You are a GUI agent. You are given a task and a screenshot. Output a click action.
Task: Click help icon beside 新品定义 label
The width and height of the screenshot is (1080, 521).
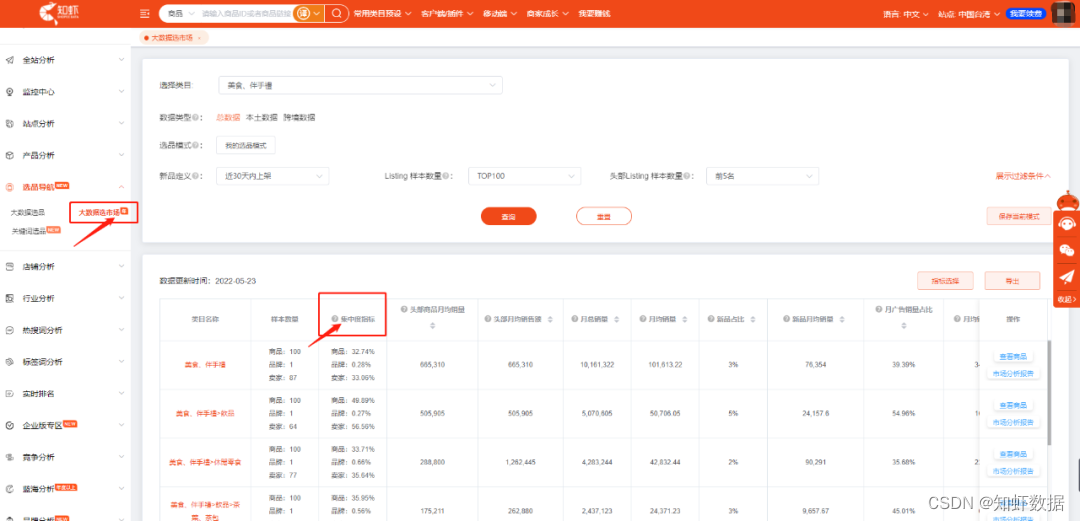(196, 176)
